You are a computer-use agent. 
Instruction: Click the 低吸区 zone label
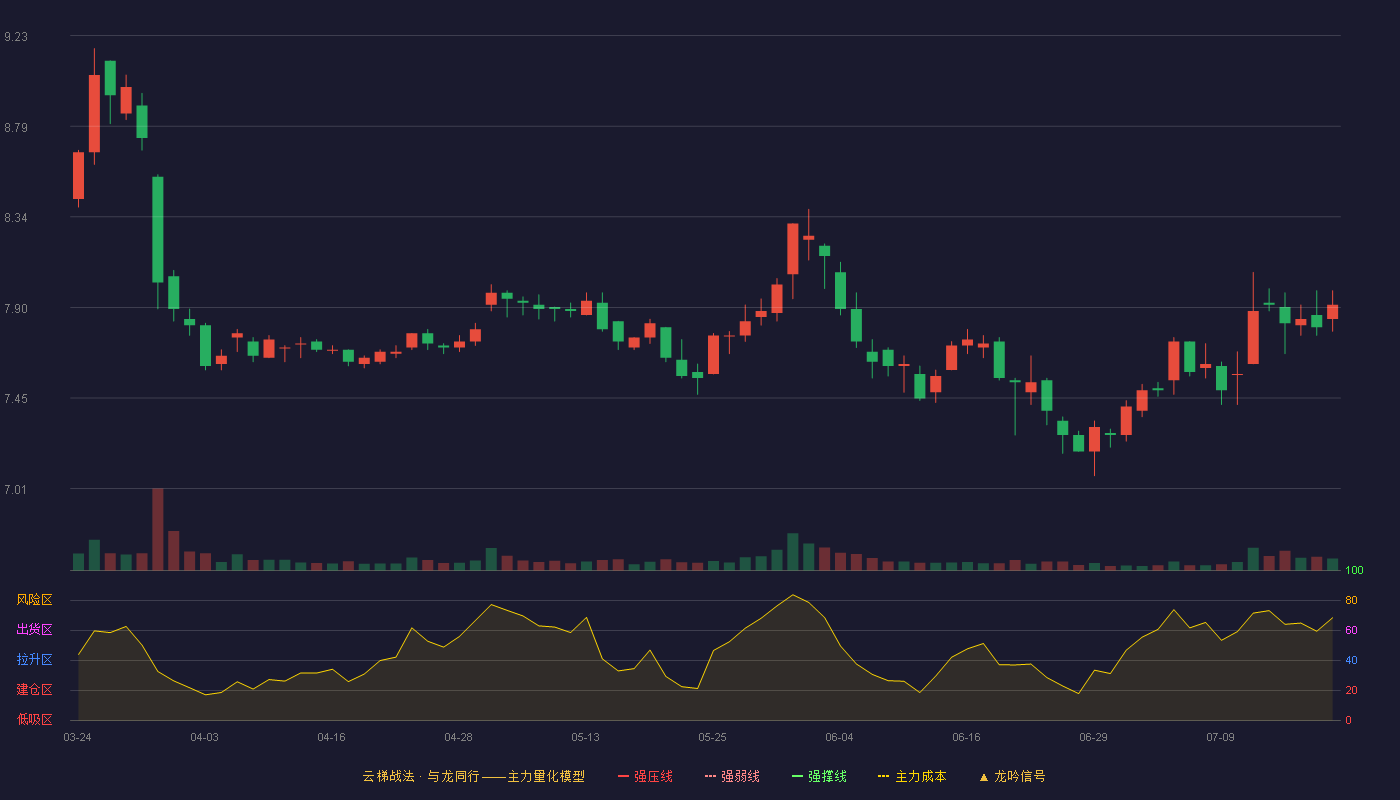(x=35, y=719)
